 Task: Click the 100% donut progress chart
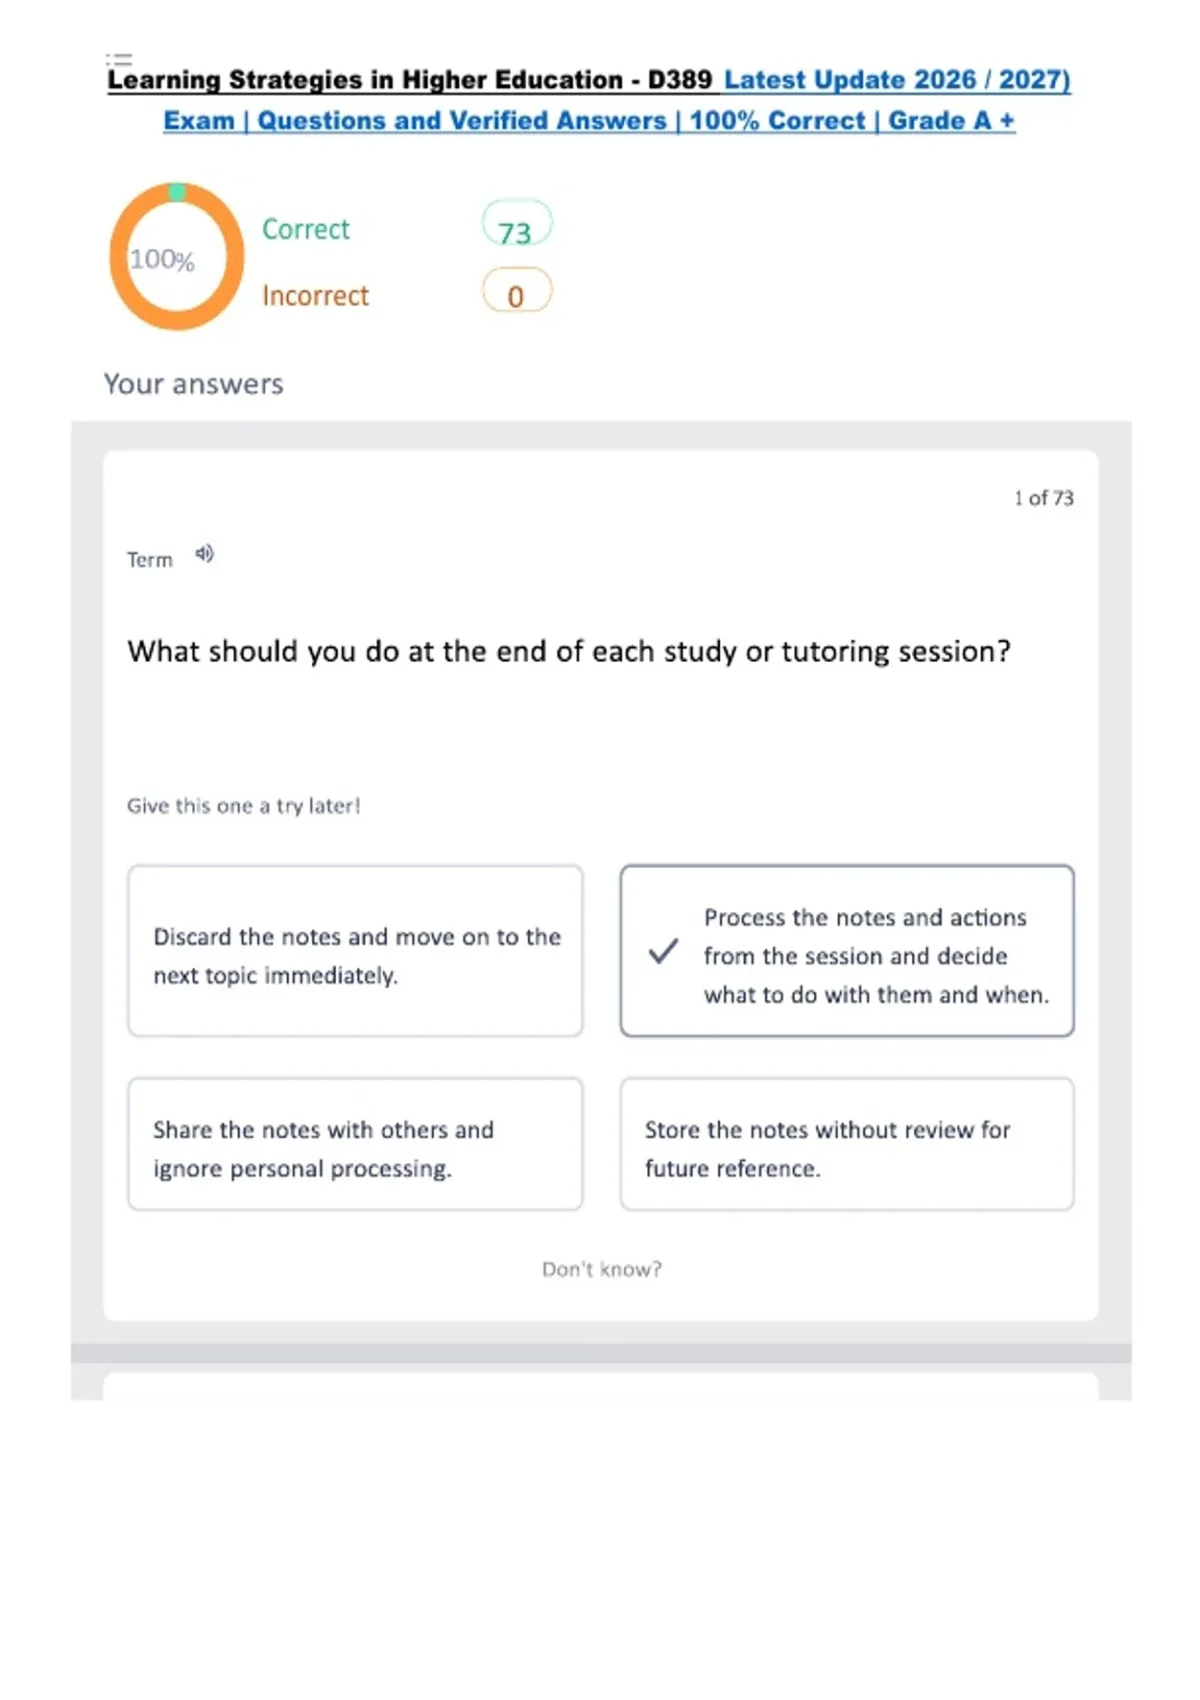pyautogui.click(x=176, y=257)
